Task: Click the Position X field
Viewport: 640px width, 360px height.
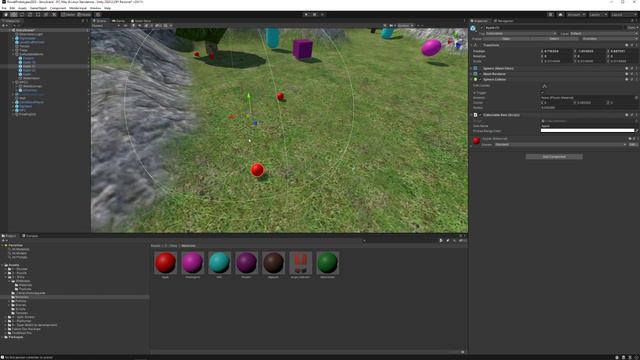Action: 558,51
